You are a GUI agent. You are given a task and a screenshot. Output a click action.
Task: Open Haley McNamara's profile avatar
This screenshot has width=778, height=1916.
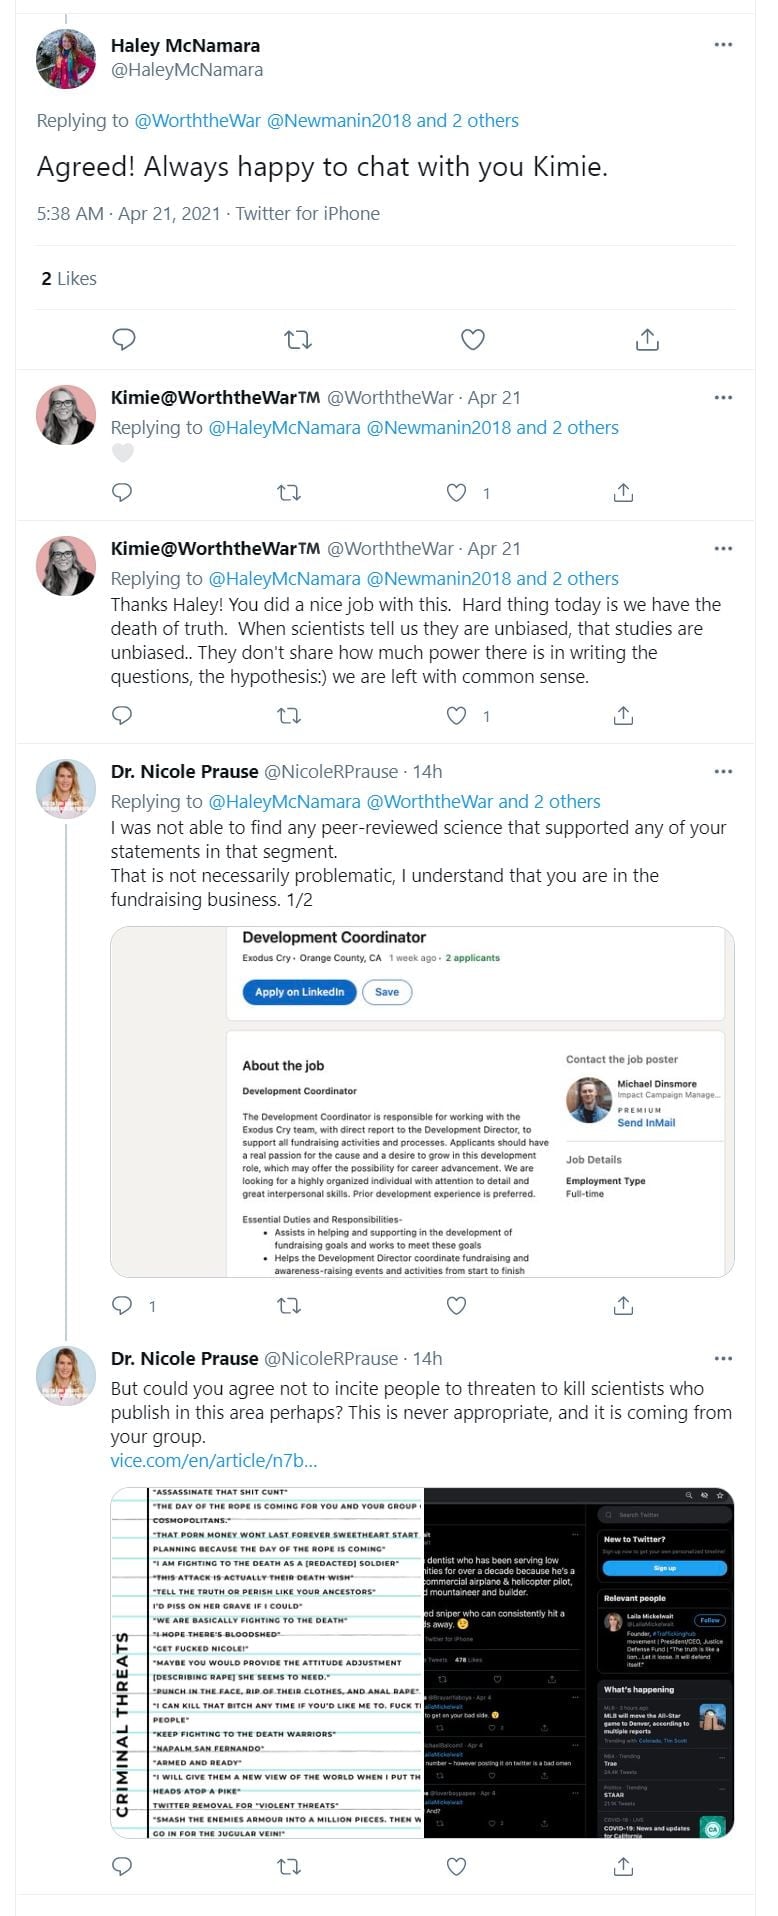coord(66,59)
